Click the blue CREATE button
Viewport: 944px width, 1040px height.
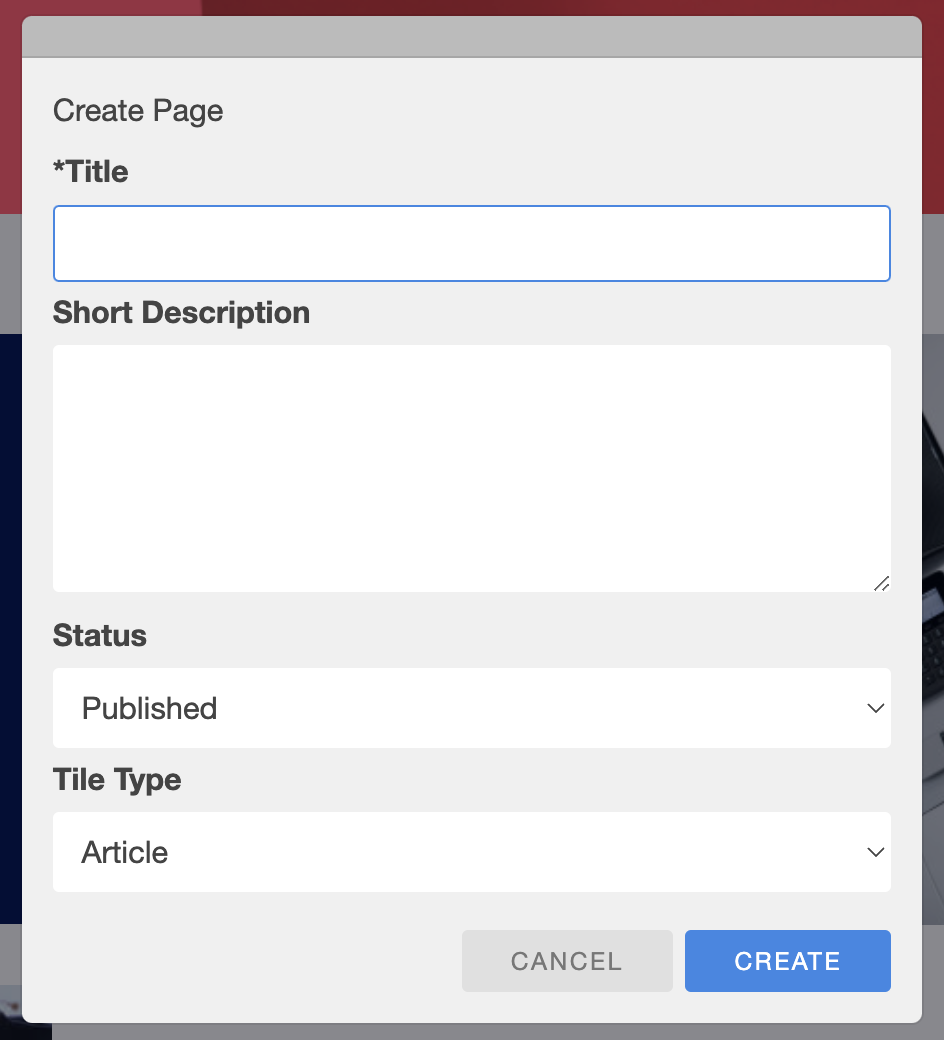[x=787, y=961]
